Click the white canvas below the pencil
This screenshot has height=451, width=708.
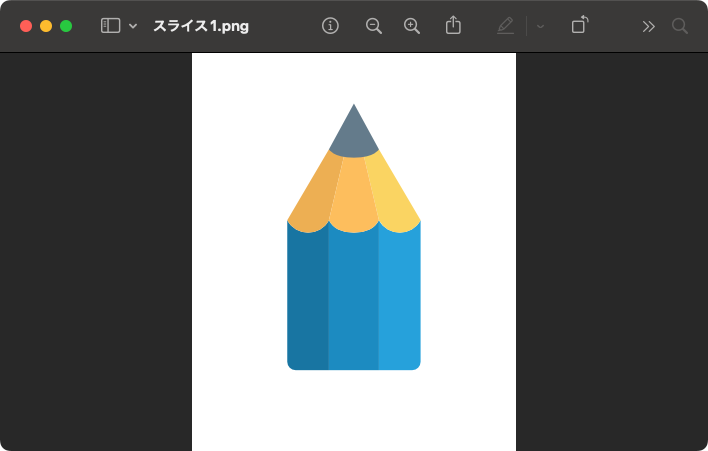pyautogui.click(x=353, y=412)
